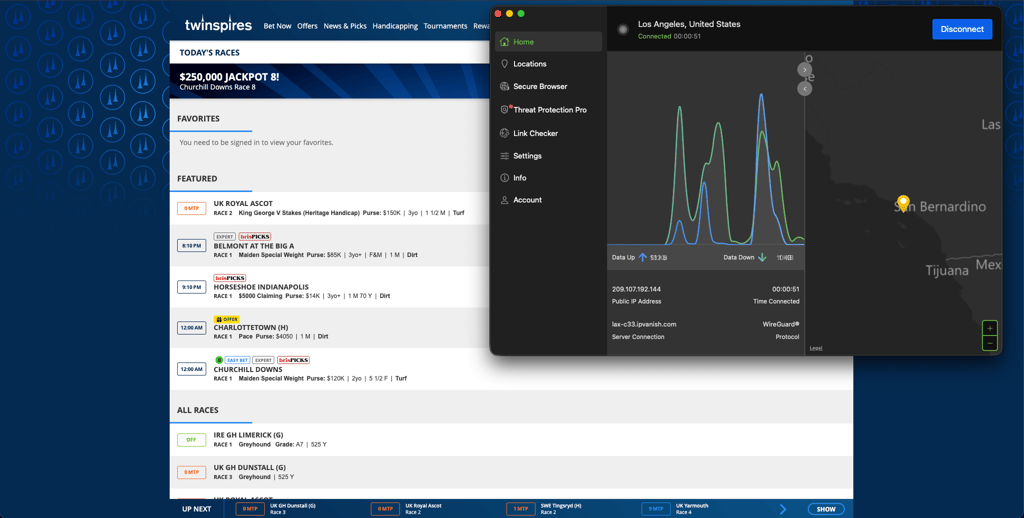Click the yellow map pin near San Bernardino
This screenshot has width=1024, height=518.
903,203
